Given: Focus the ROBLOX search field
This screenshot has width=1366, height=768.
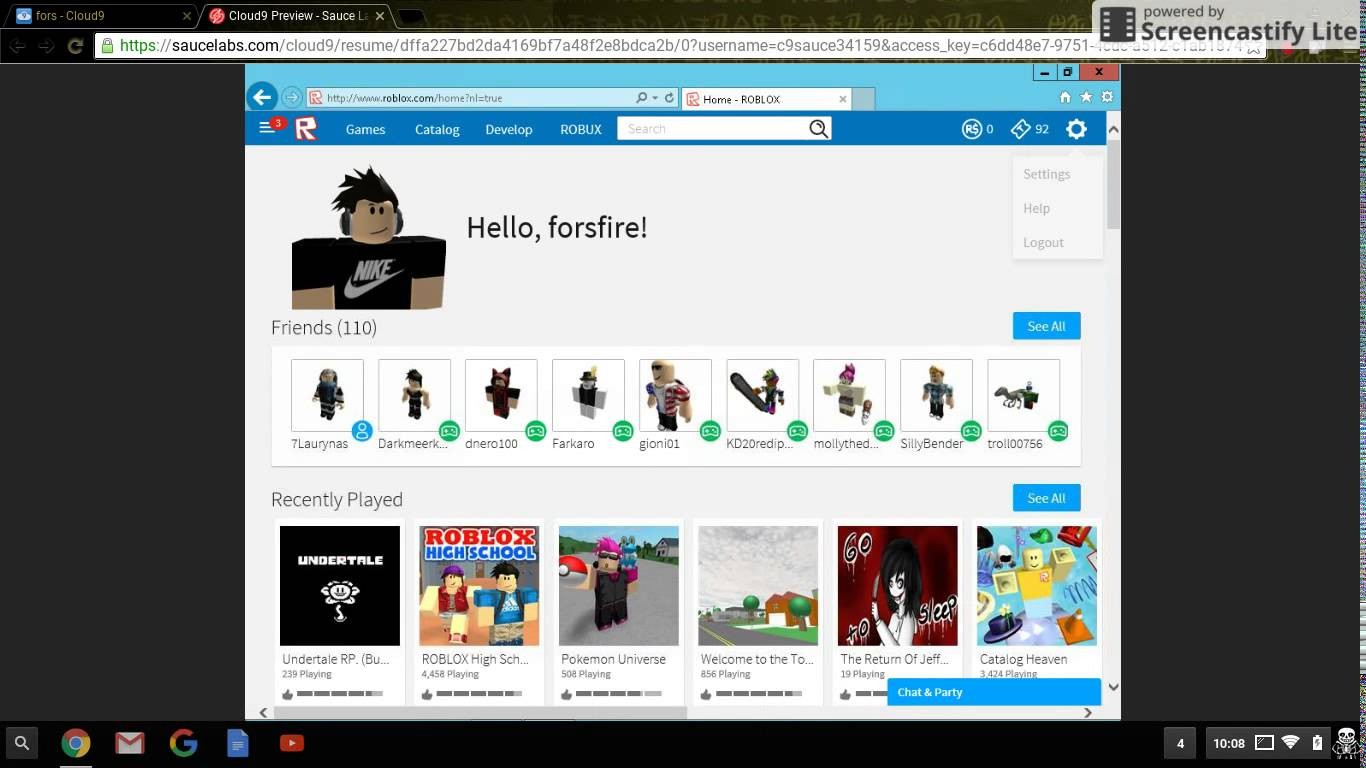Looking at the screenshot, I should (713, 128).
